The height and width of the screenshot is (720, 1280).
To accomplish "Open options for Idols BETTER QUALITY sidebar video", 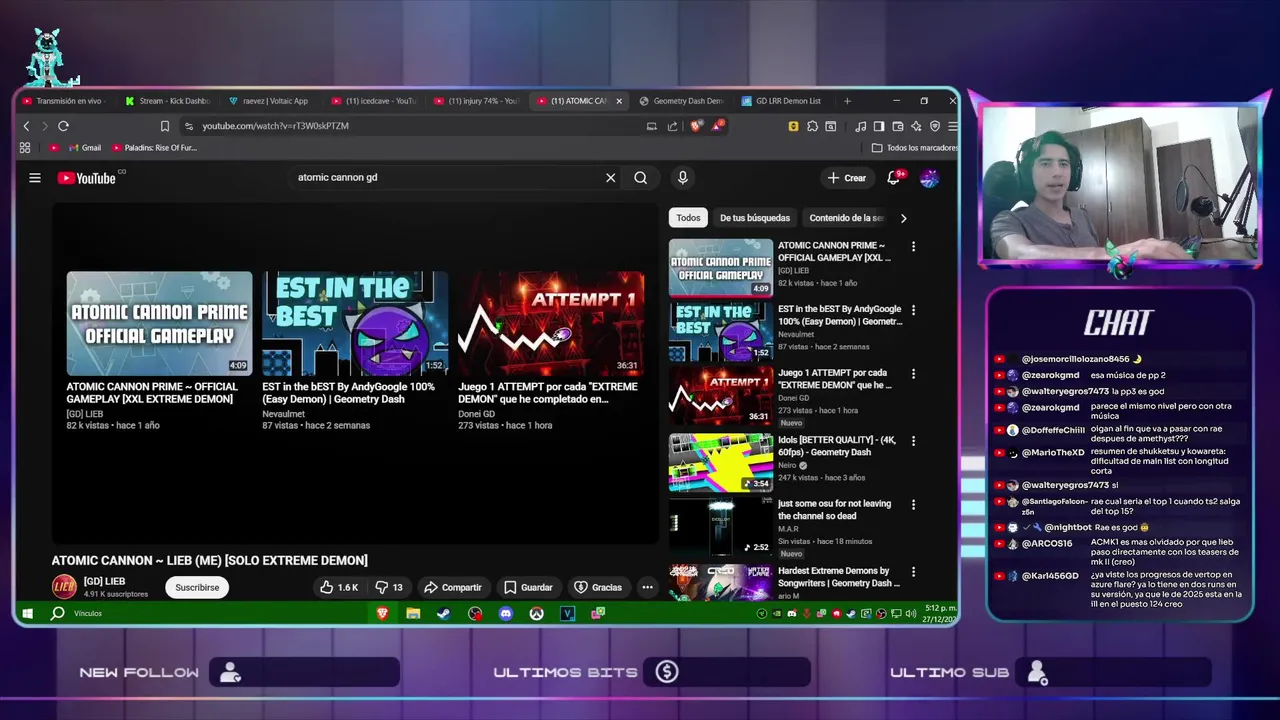I will (913, 441).
